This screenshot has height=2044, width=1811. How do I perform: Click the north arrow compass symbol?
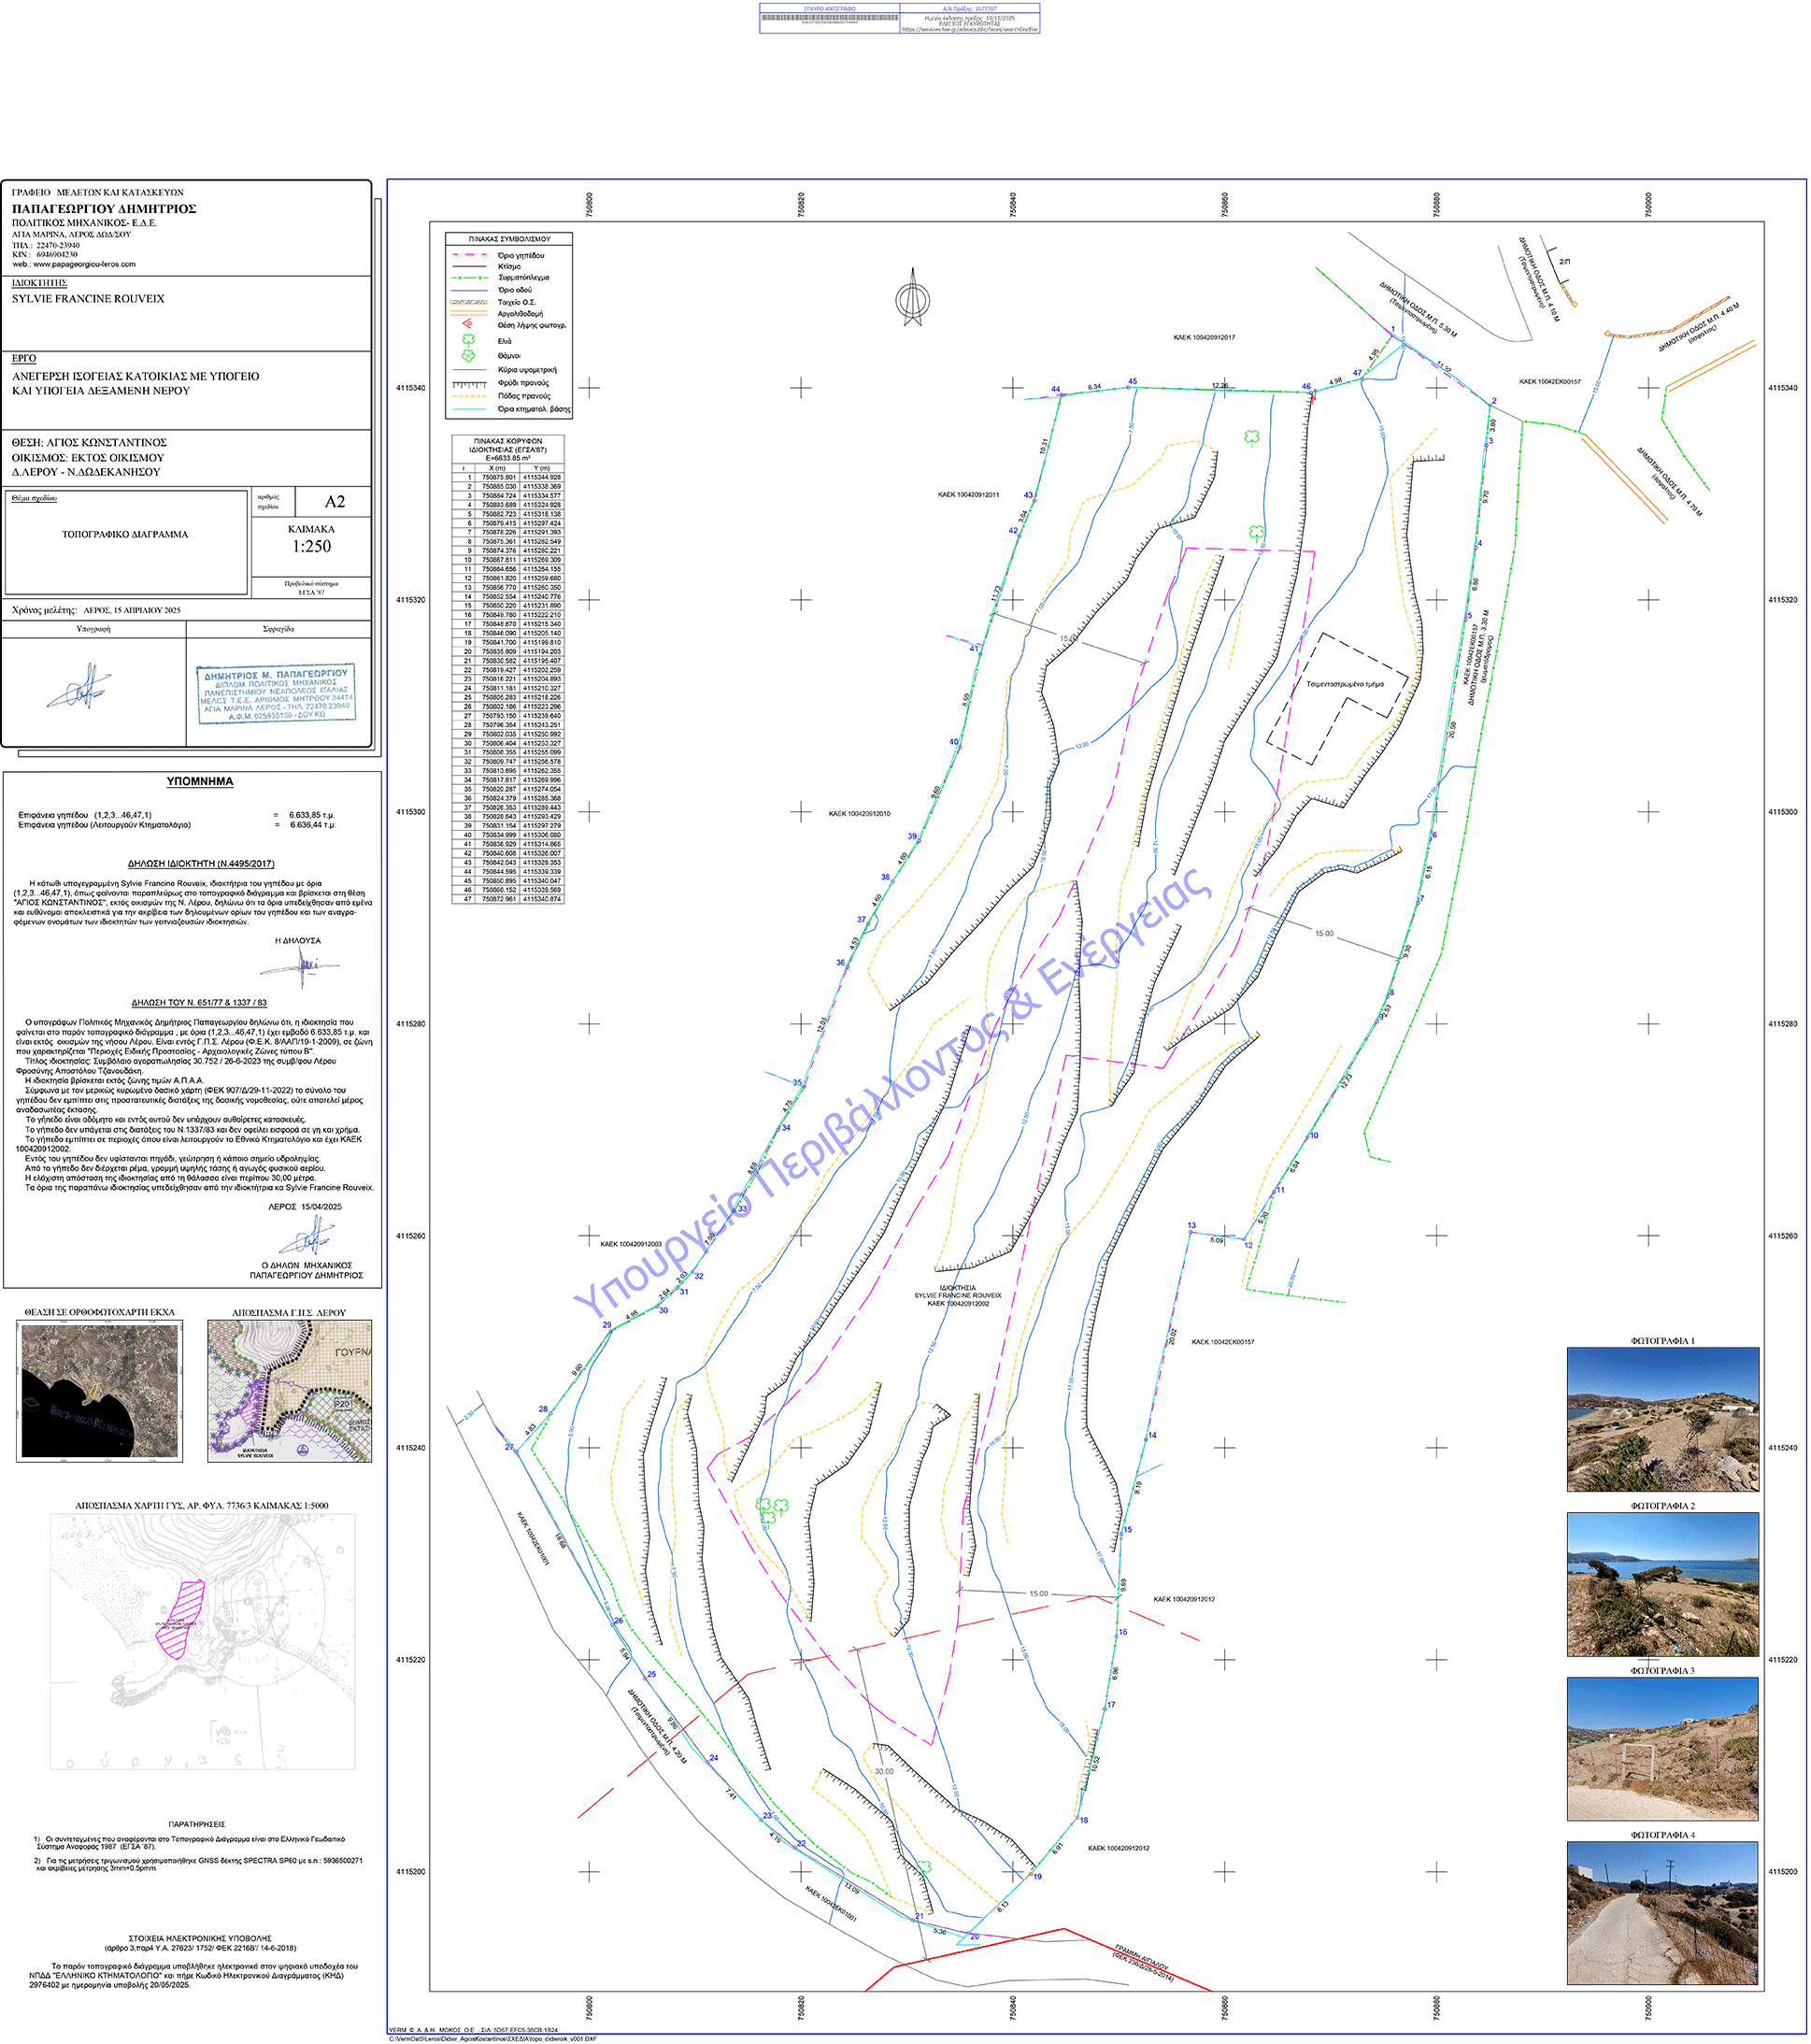912,296
